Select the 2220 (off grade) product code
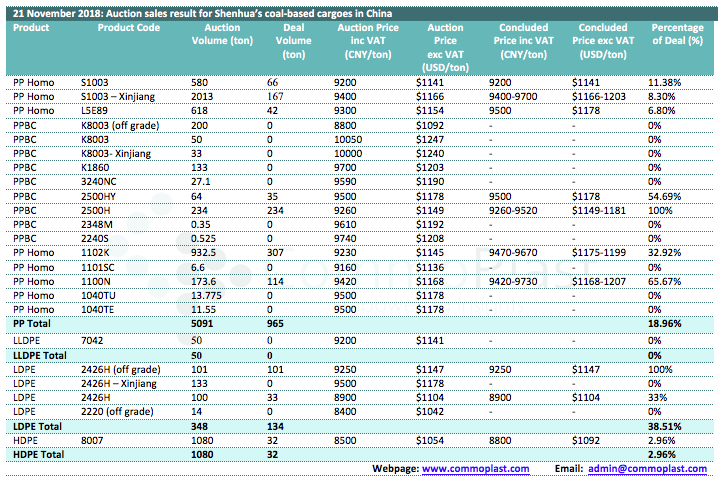Screen dimensions: 718x484 117,412
